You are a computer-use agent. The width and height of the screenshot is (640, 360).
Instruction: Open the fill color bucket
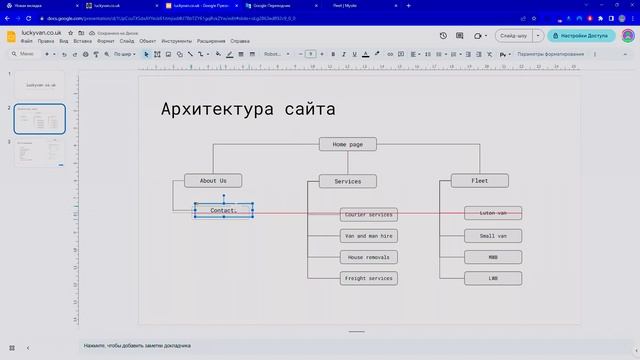tap(218, 54)
